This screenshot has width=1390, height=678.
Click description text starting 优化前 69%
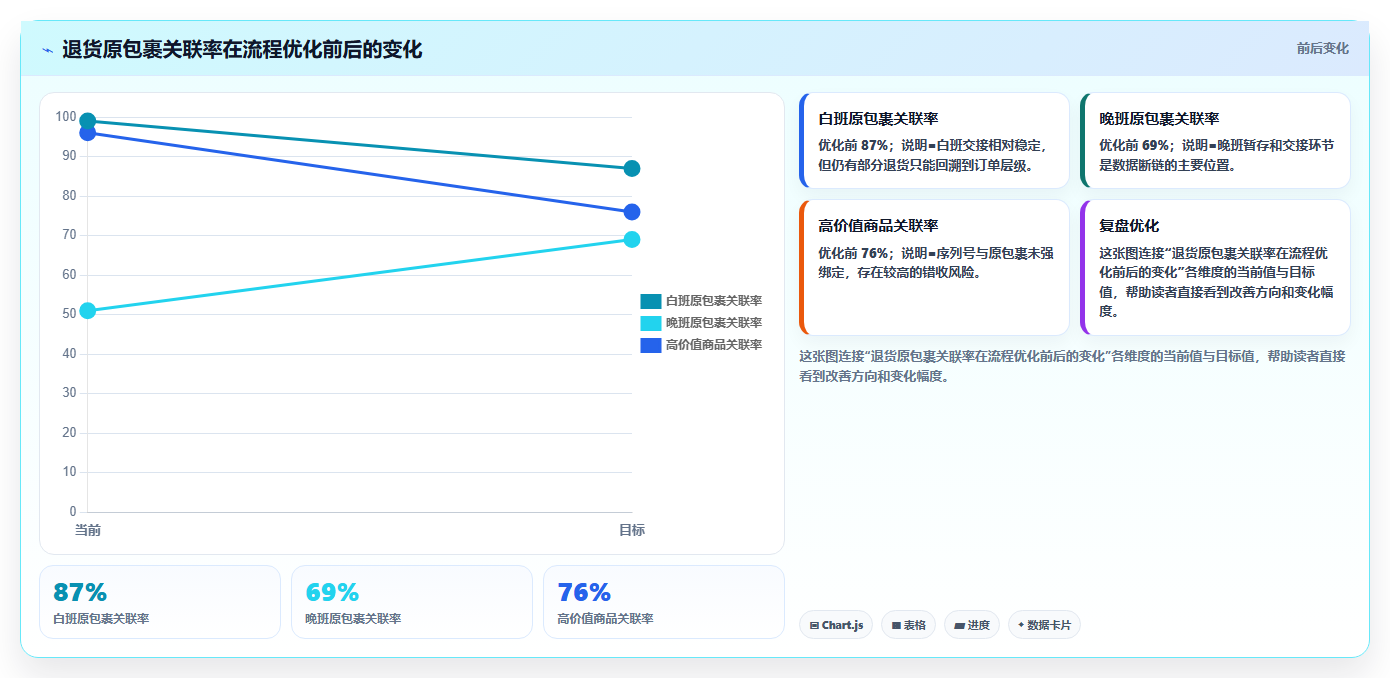tap(1216, 155)
